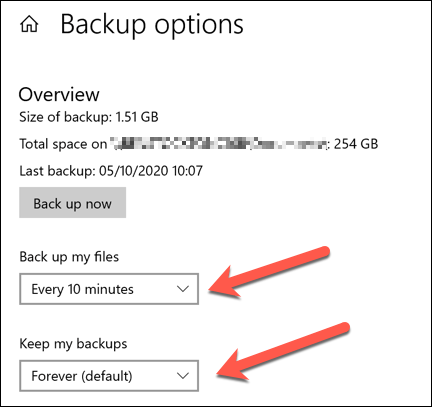
Task: Open the Forever (default) dropdown
Action: [x=109, y=376]
